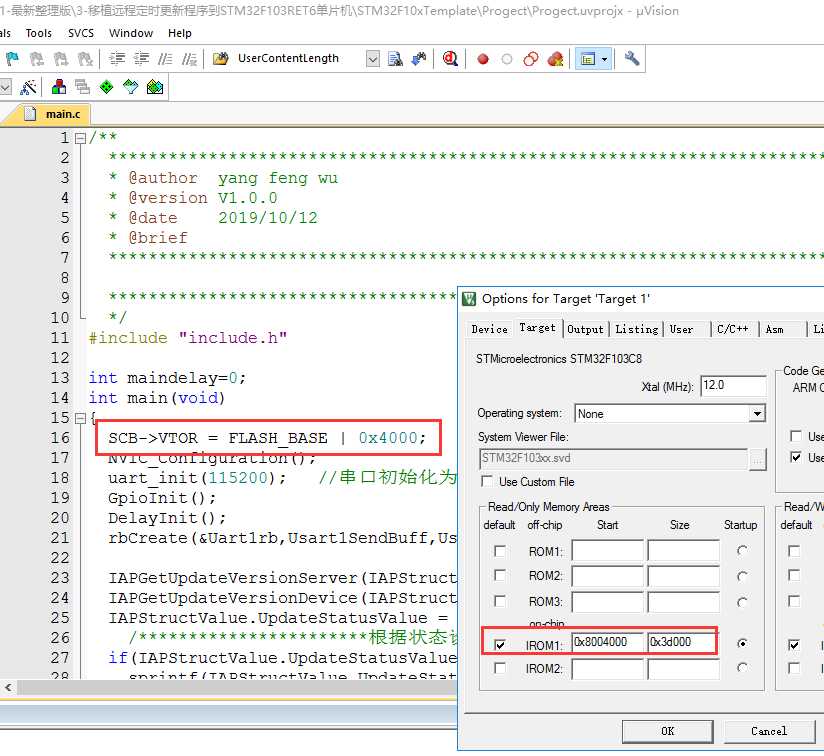Image resolution: width=824 pixels, height=756 pixels.
Task: Switch to the Asm tab
Action: pos(775,329)
